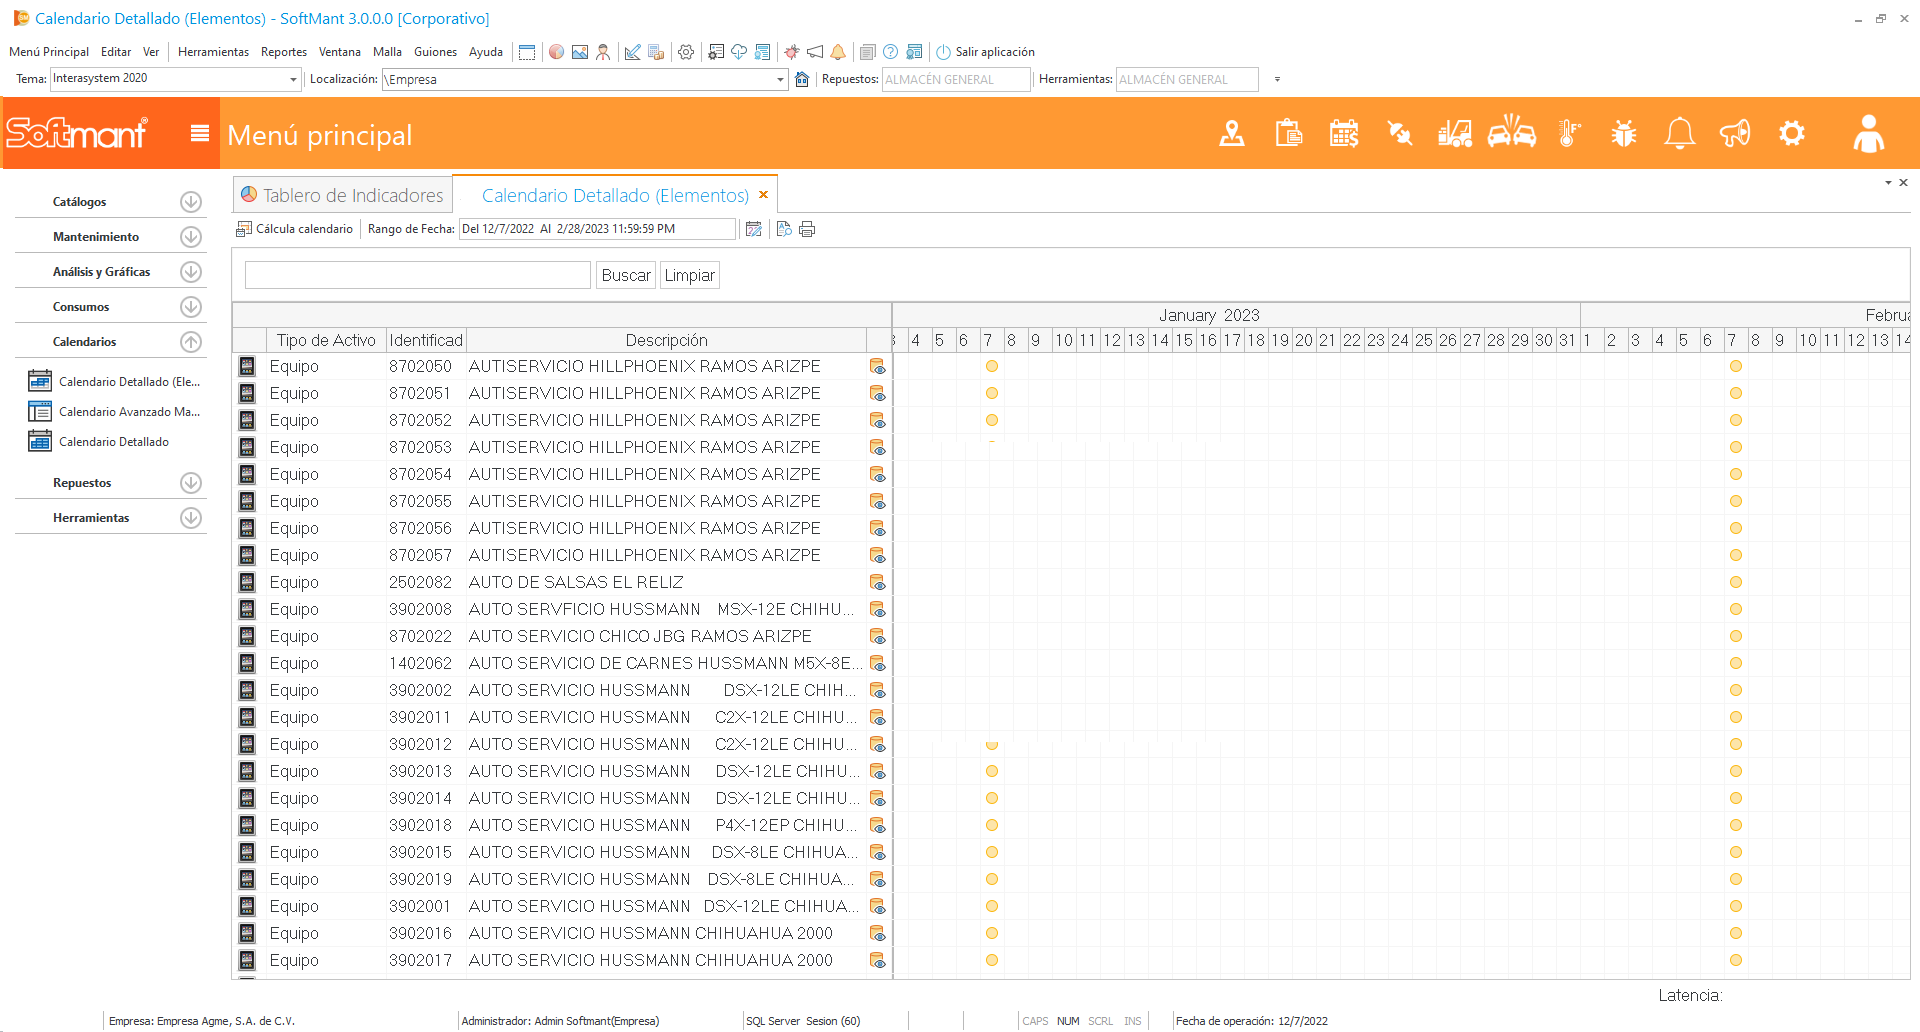Click the document search preview icon
Viewport: 1920px width, 1032px height.
coord(784,229)
